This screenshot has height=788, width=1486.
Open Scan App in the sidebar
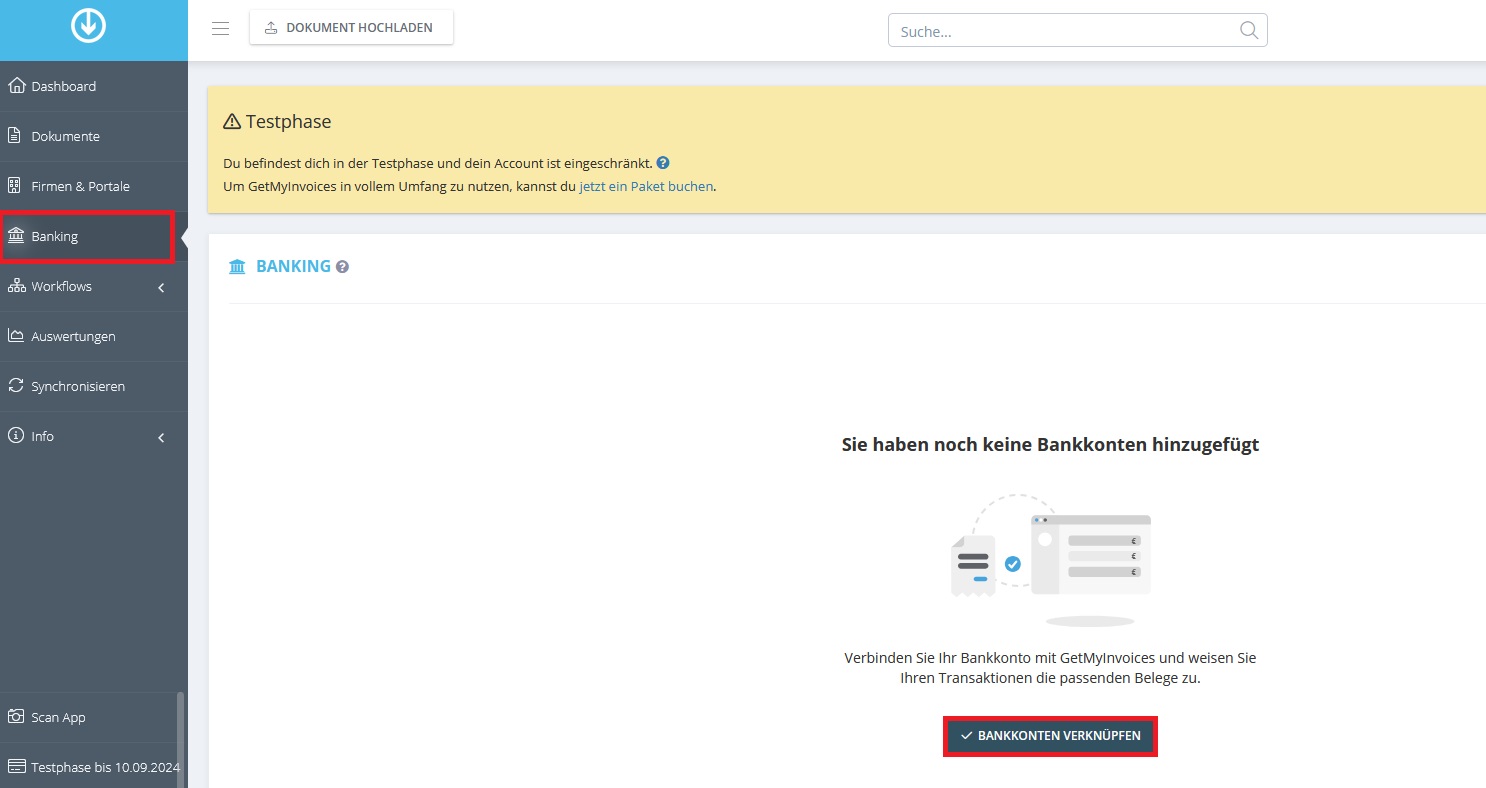90,717
